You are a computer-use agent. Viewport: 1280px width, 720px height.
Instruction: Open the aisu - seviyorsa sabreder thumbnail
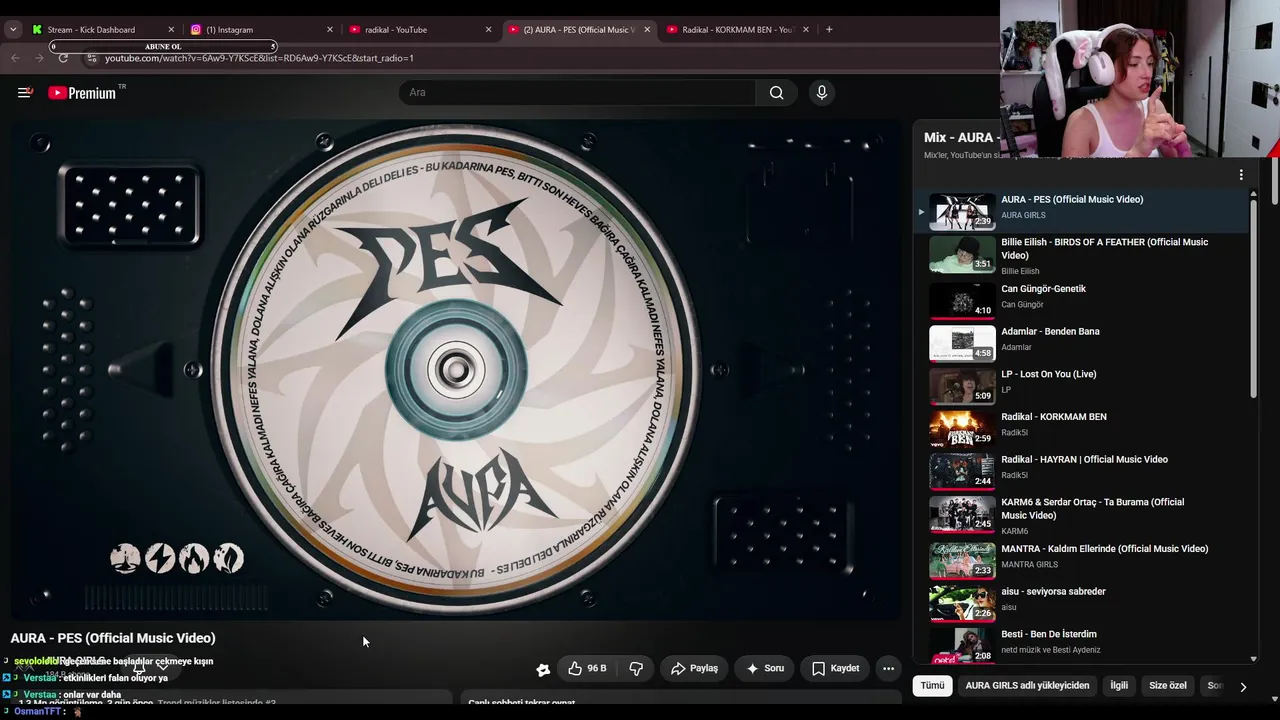[962, 604]
